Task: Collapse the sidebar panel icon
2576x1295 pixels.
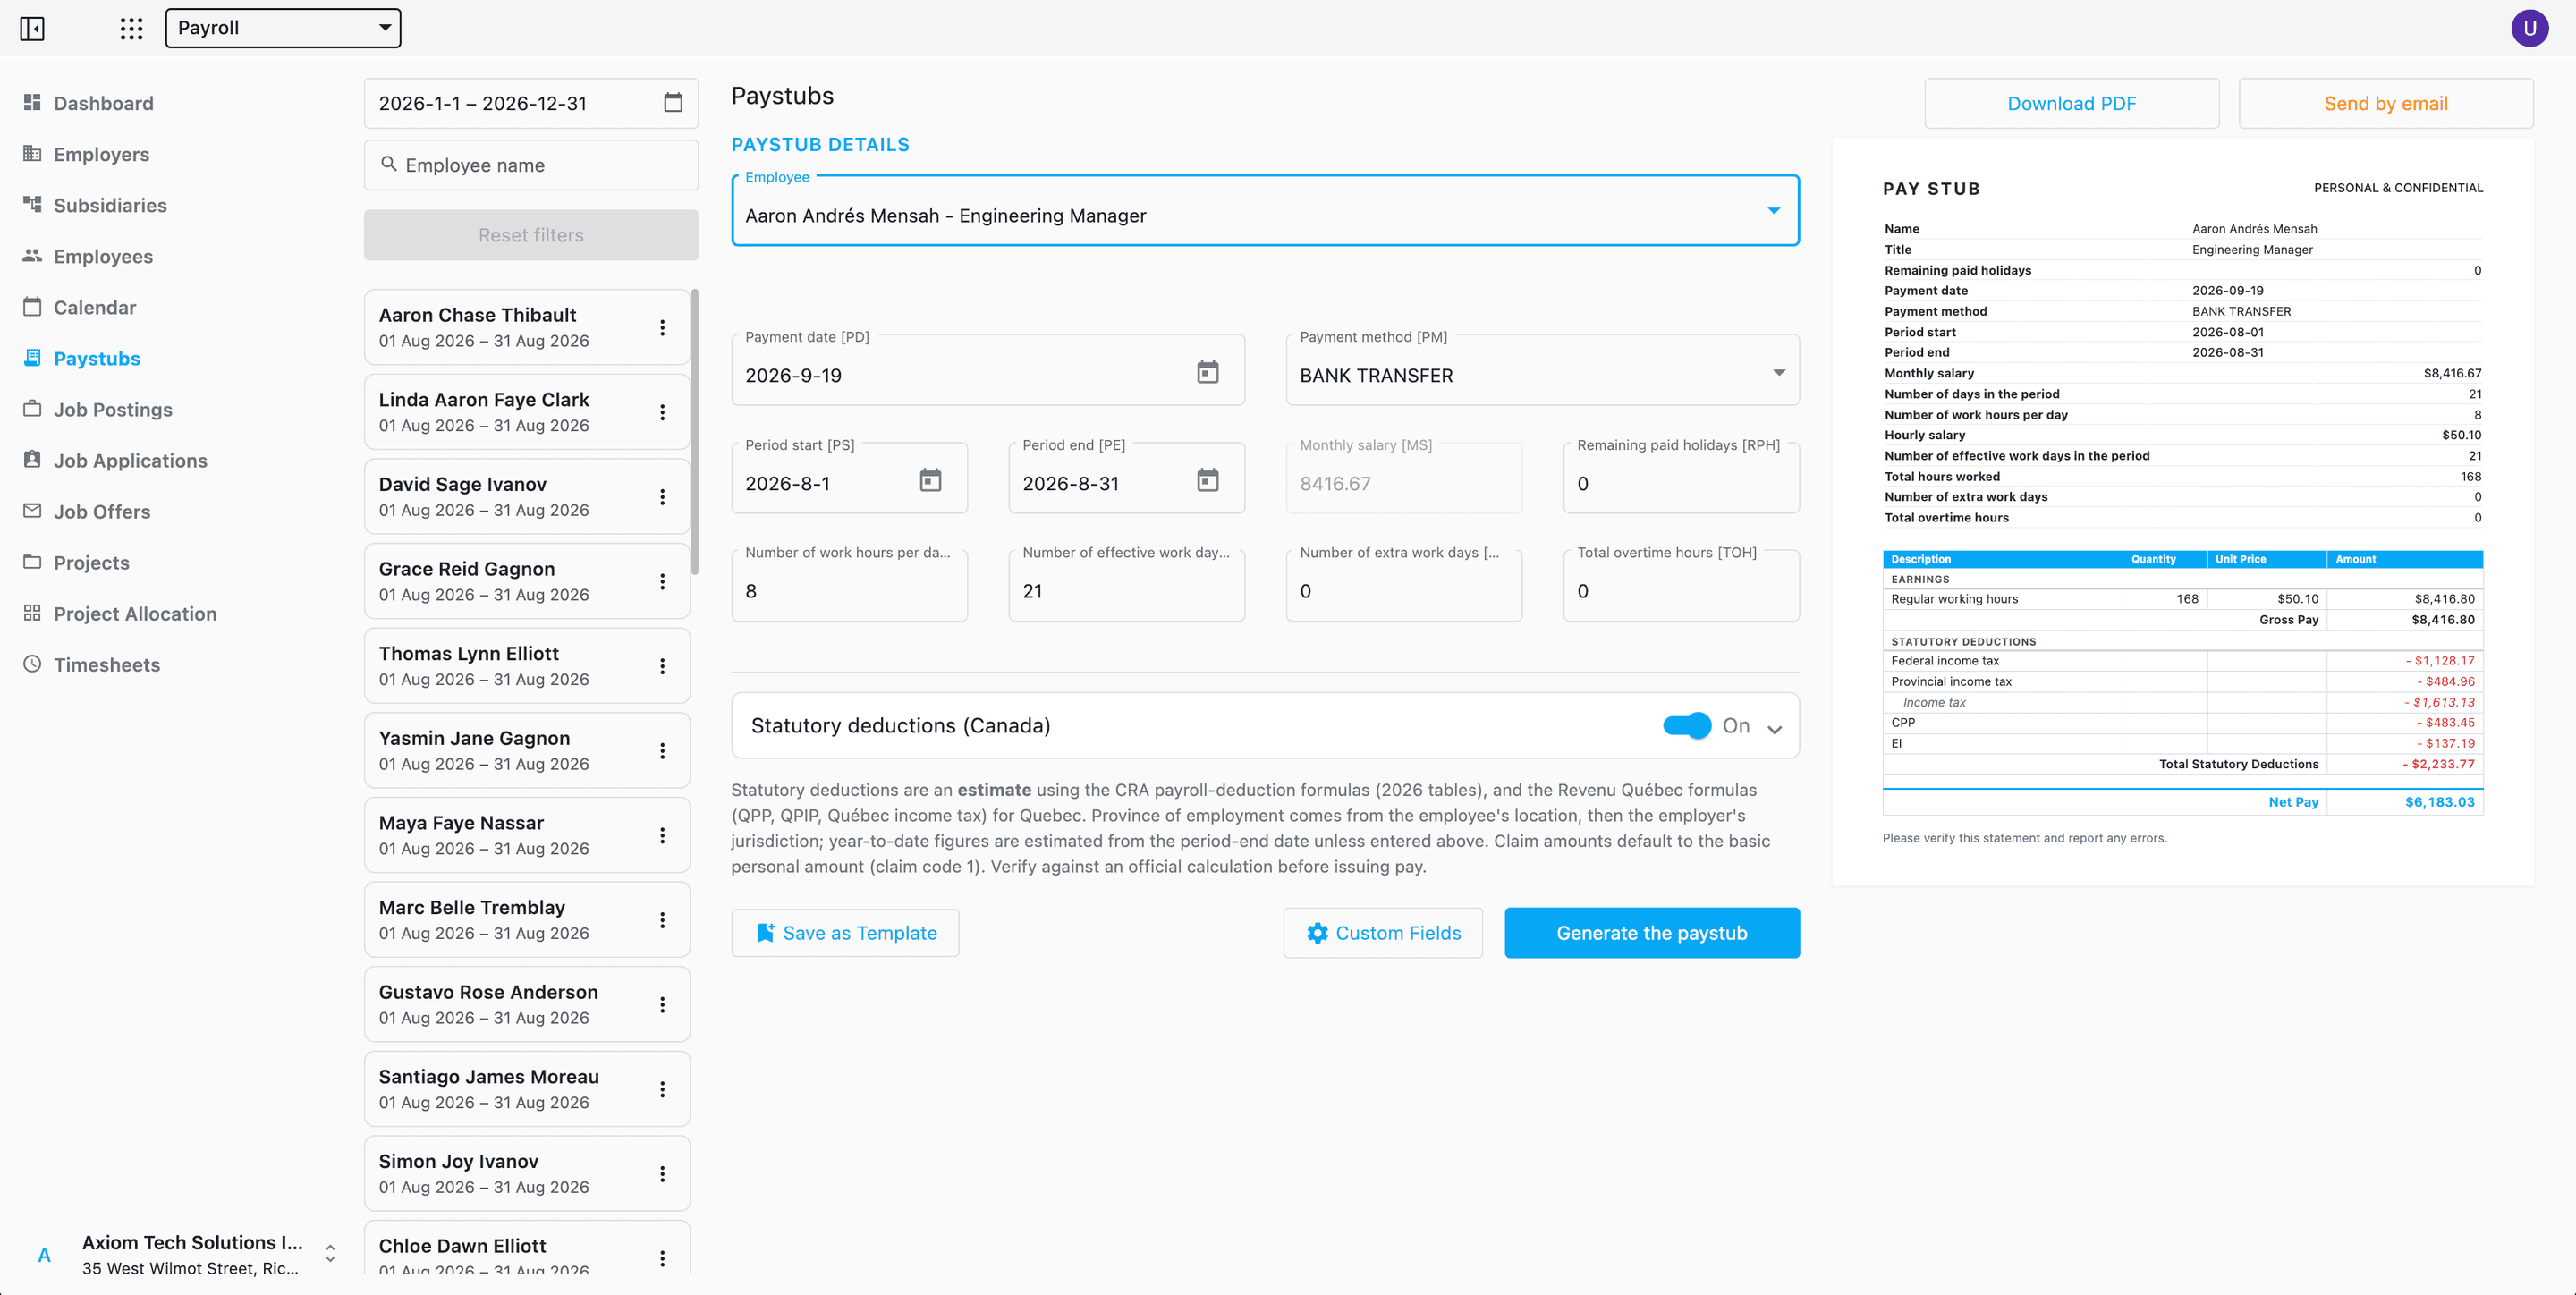Action: point(32,28)
